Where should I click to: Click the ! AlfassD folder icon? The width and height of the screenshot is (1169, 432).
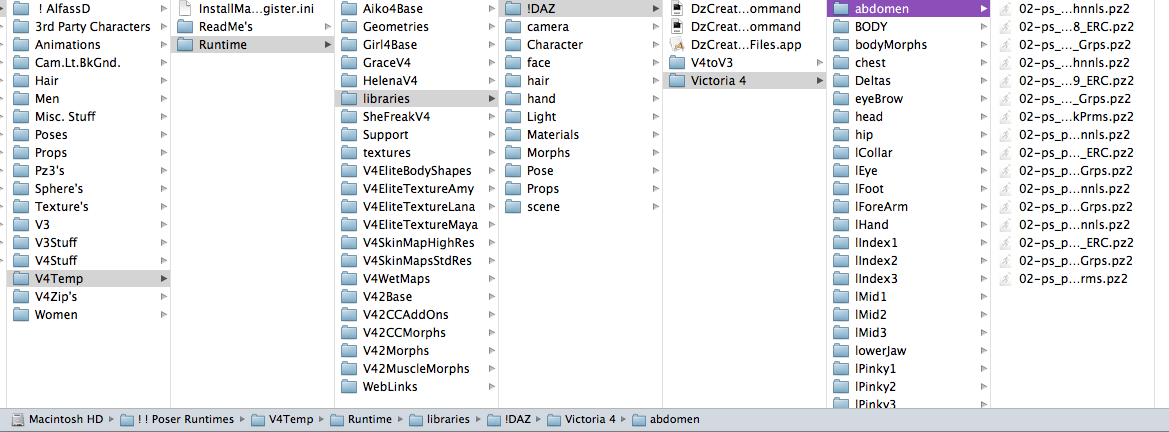pos(22,9)
